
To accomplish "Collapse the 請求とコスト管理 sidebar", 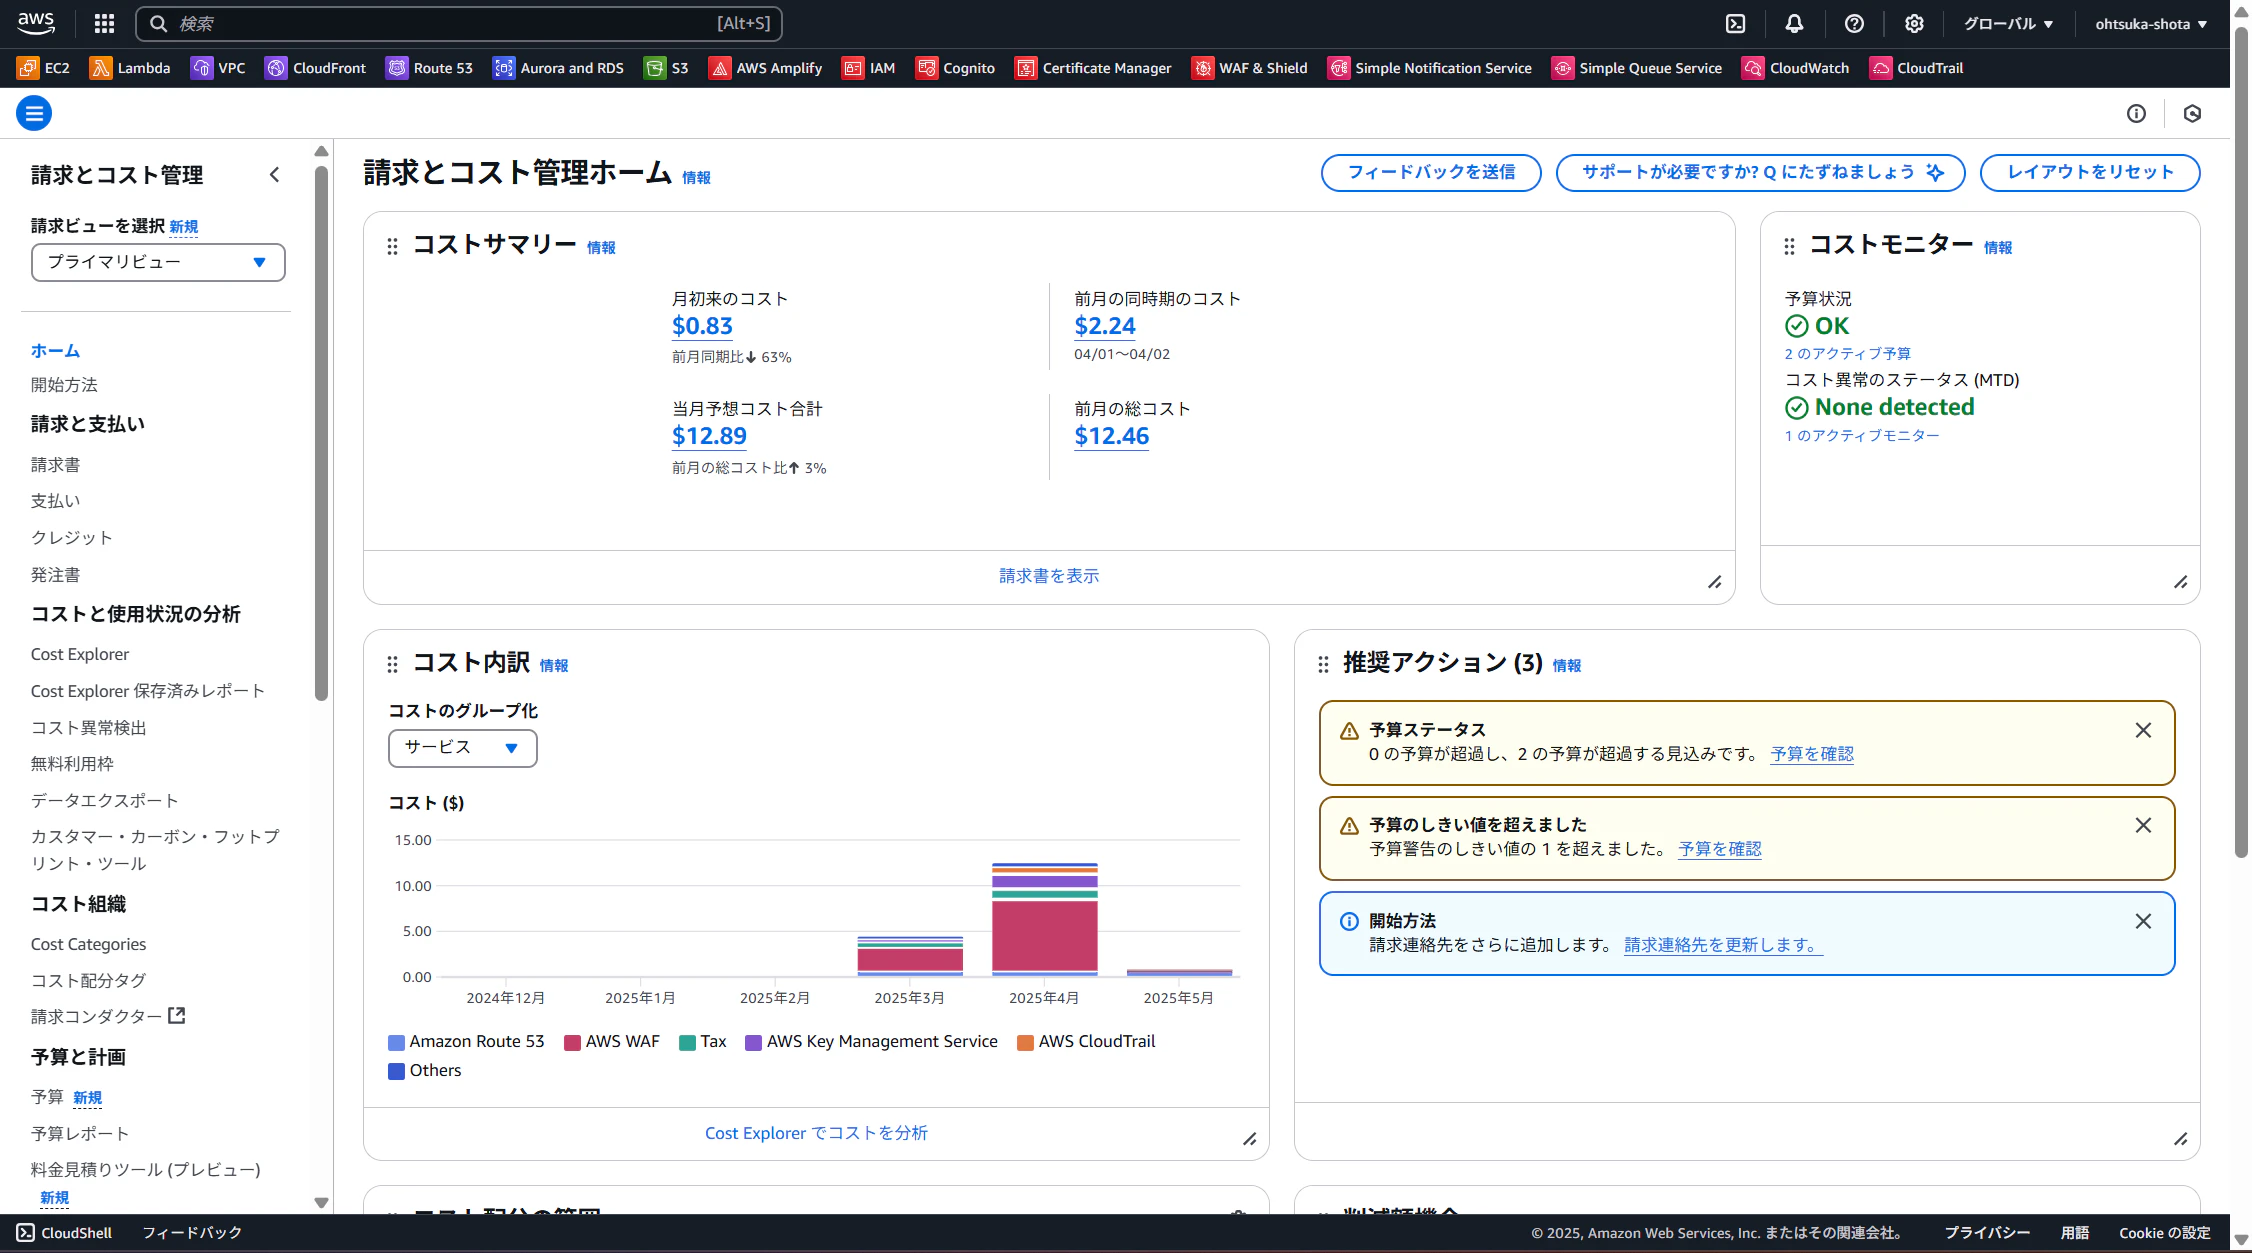I will click(x=275, y=175).
